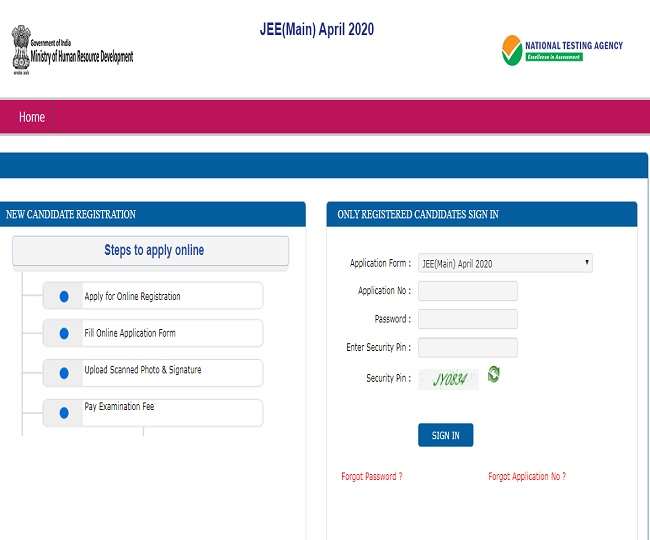Select the Fill Online Application Form step
Viewport: 650px width, 540px height.
point(130,333)
